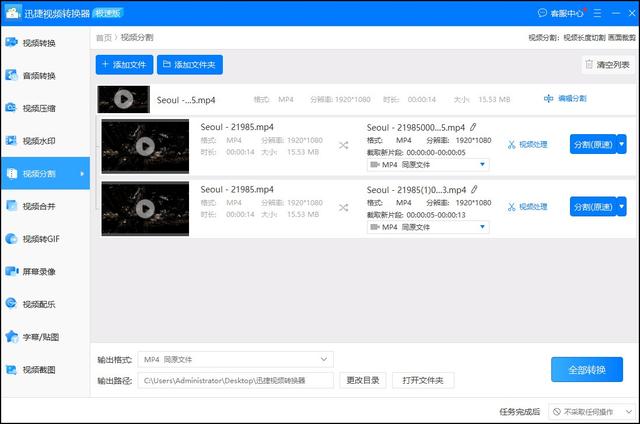Play the top Seoul video thumbnail
640x424 pixels.
coord(123,99)
